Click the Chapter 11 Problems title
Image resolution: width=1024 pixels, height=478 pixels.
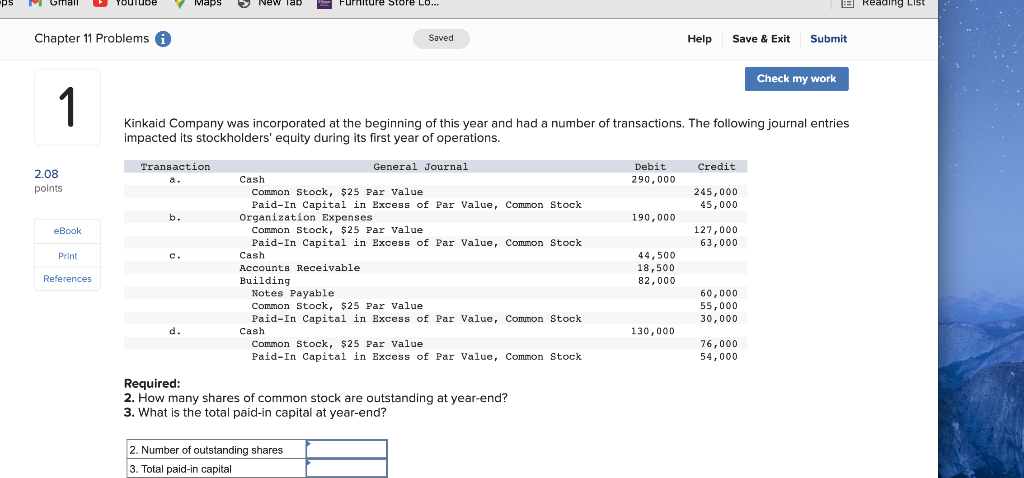tap(91, 39)
